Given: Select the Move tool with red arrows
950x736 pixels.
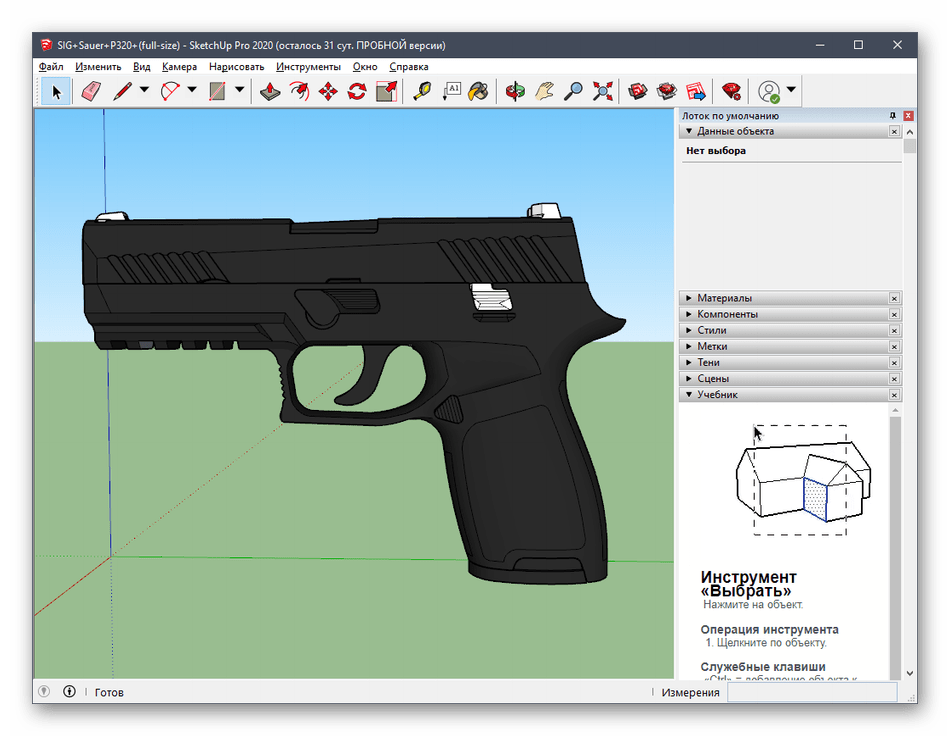Looking at the screenshot, I should point(327,91).
